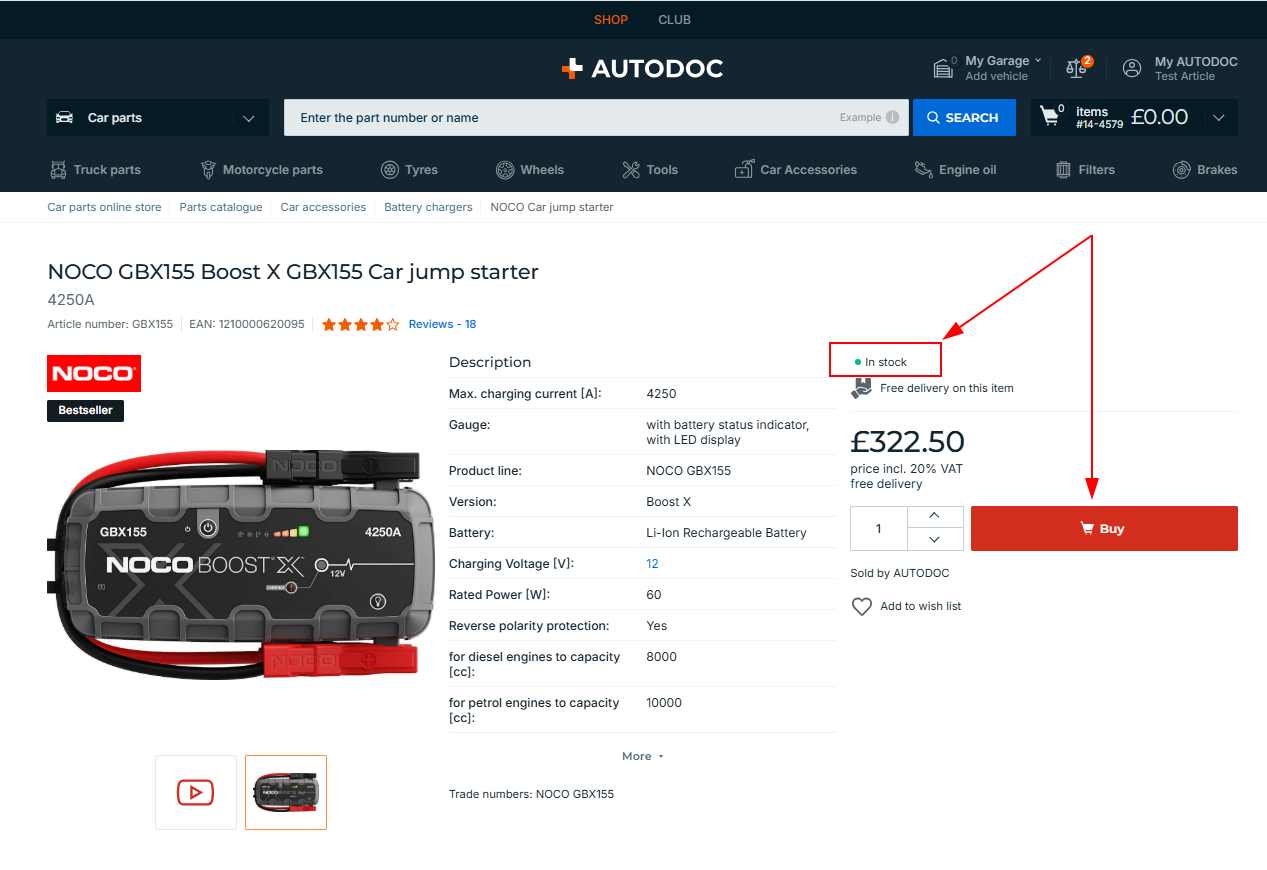Open the shopping cart icon
The width and height of the screenshot is (1267, 870).
pos(1050,117)
